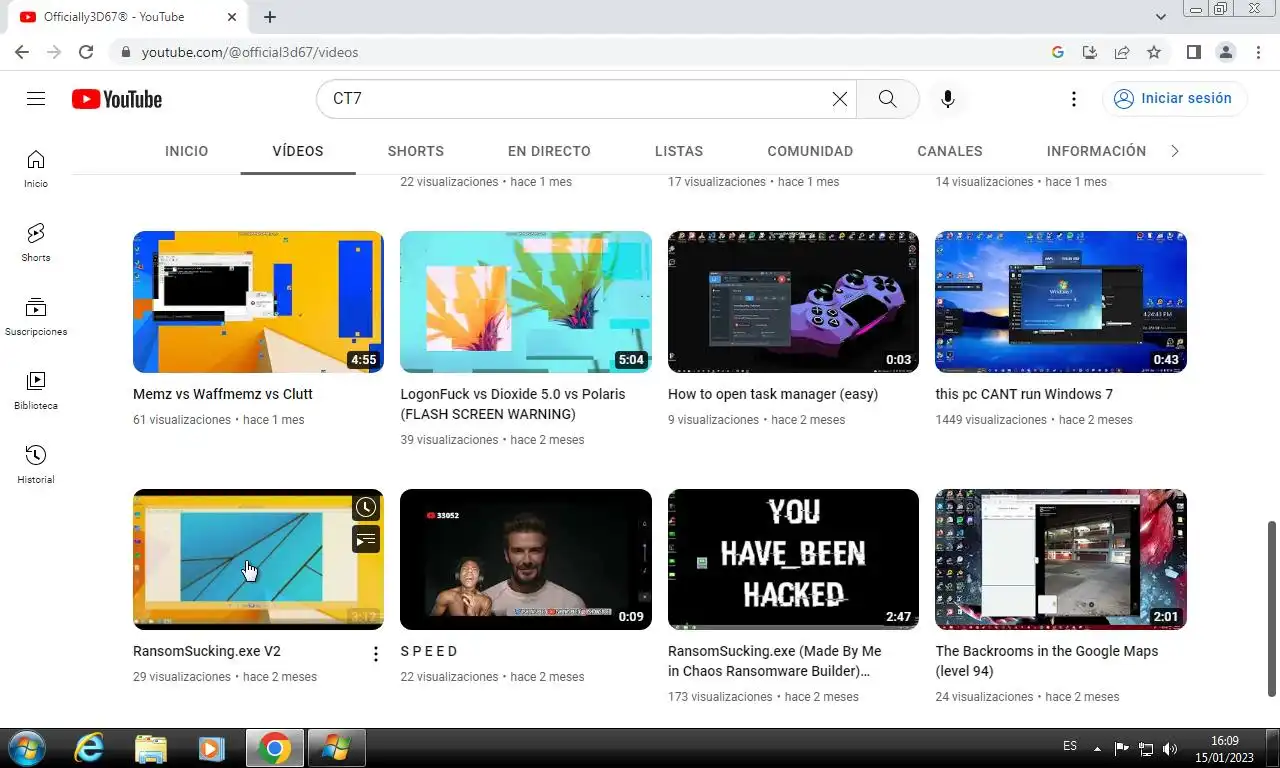Install app via address bar icon
1280x768 pixels.
pos(1090,52)
